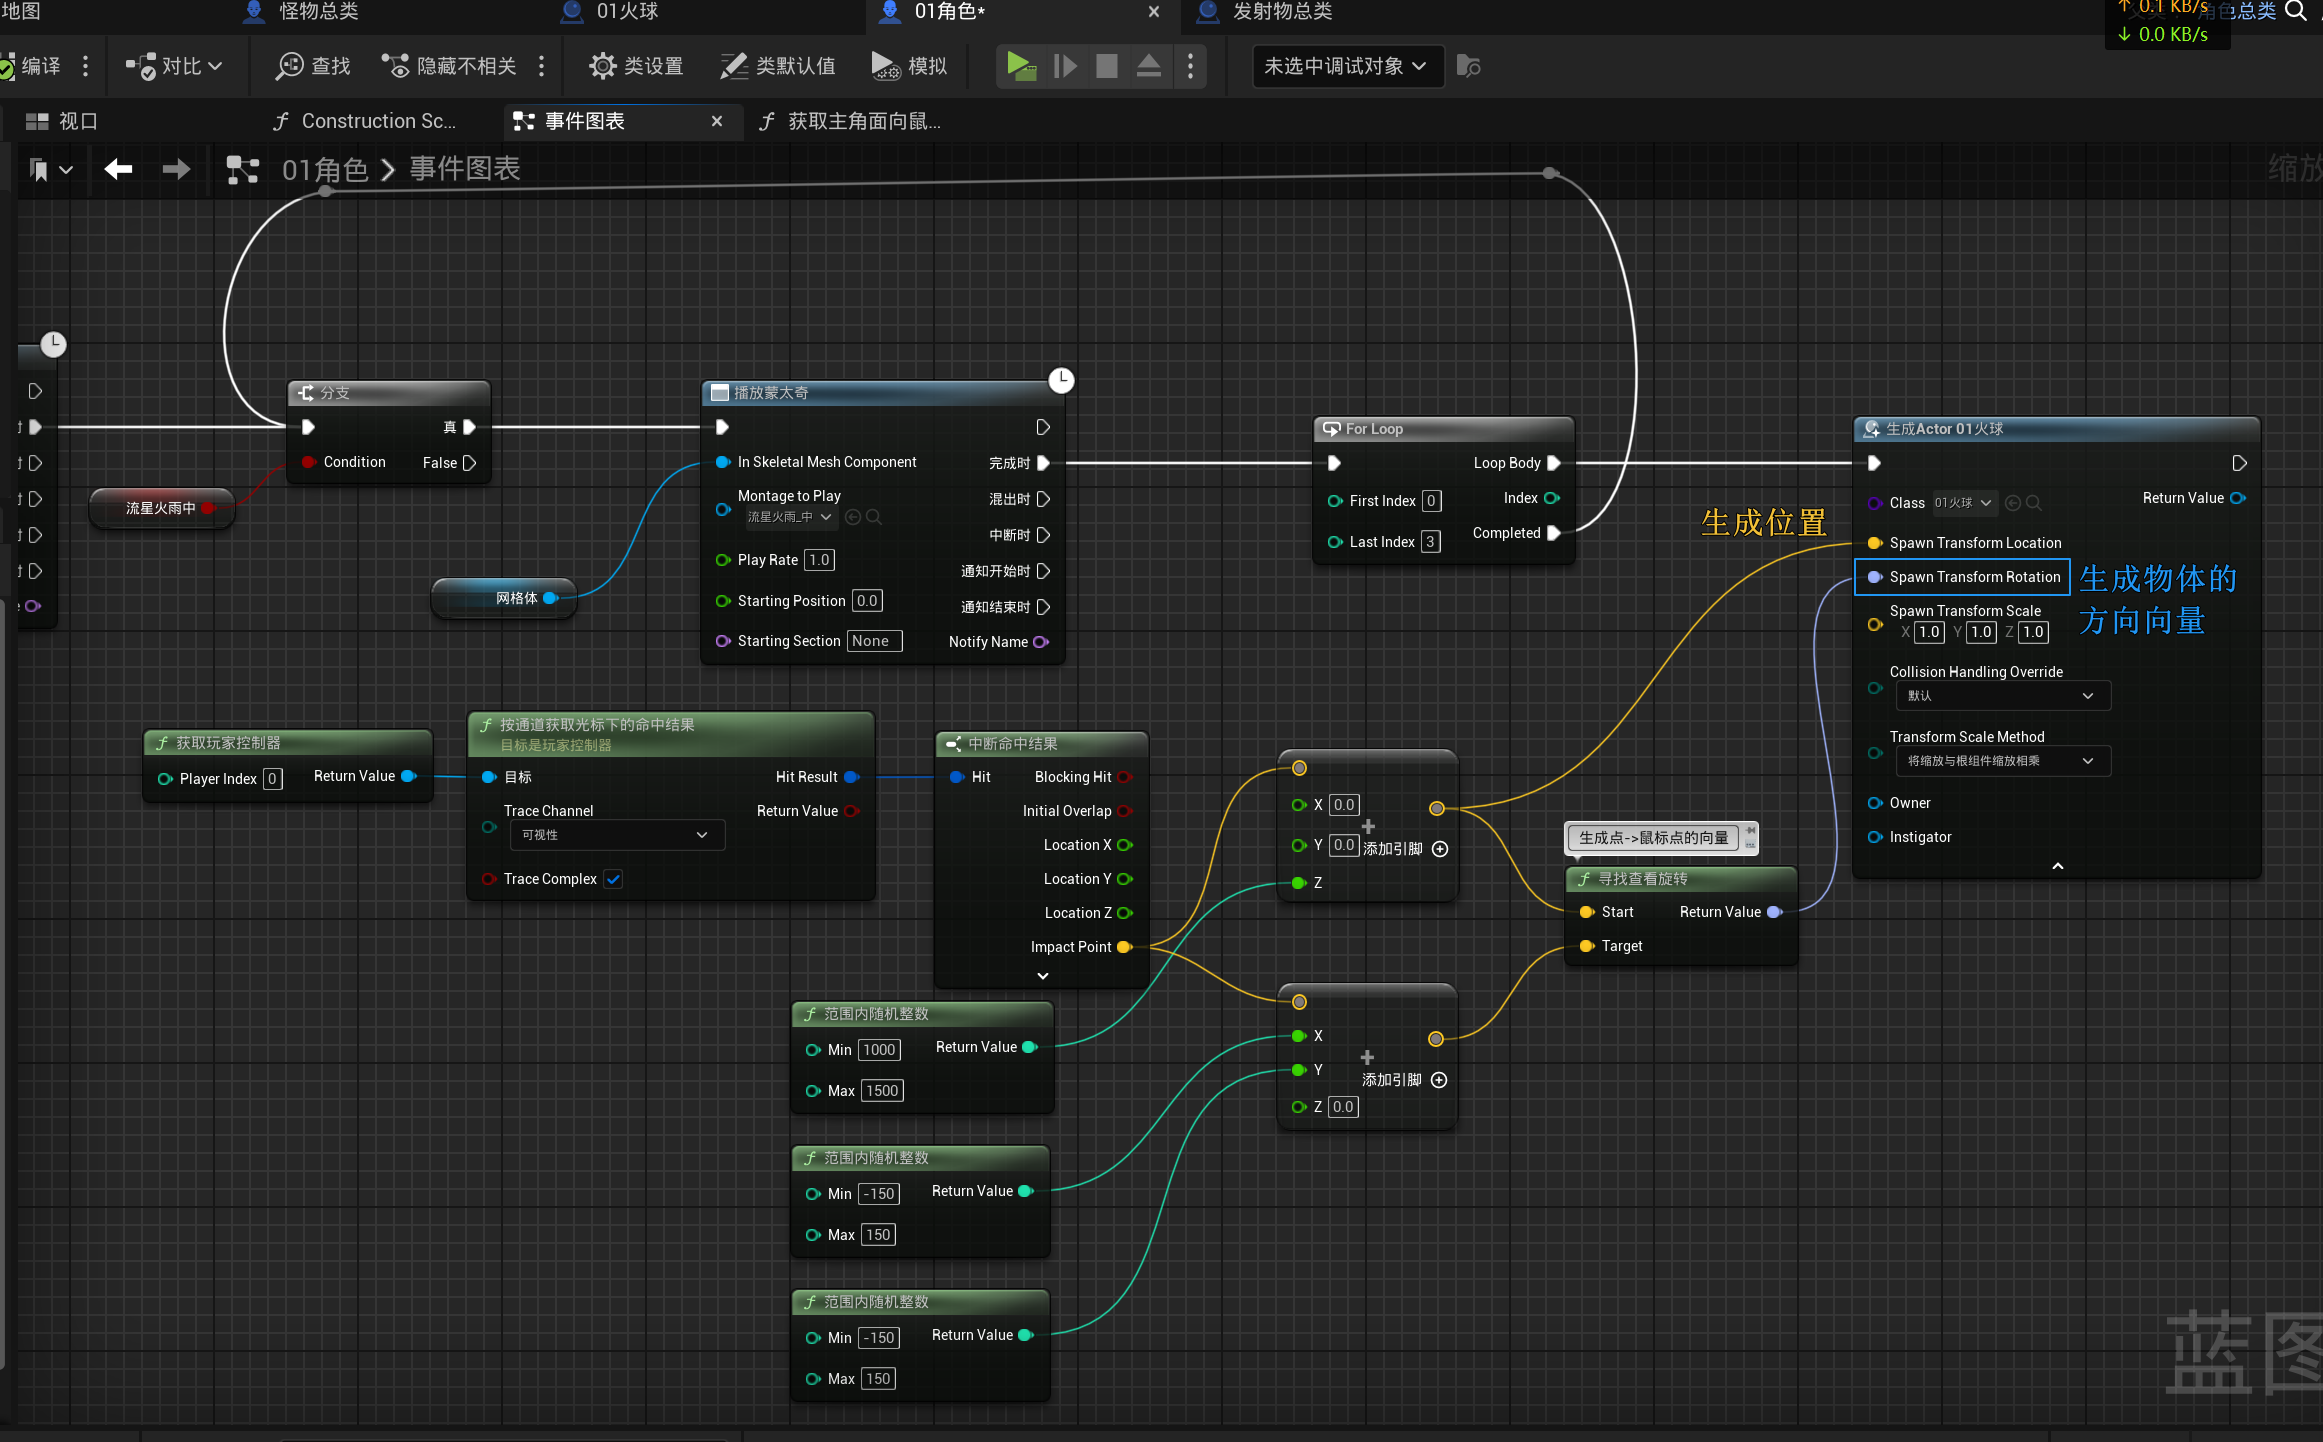The width and height of the screenshot is (2323, 1442).
Task: Click the Stop simulation square icon
Action: [1106, 66]
